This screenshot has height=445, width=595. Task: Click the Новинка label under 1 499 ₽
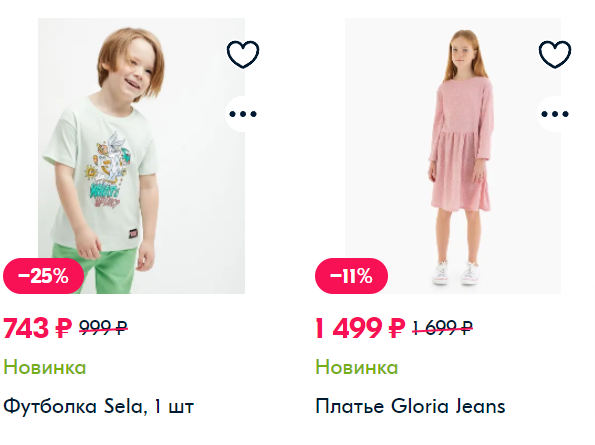[357, 367]
